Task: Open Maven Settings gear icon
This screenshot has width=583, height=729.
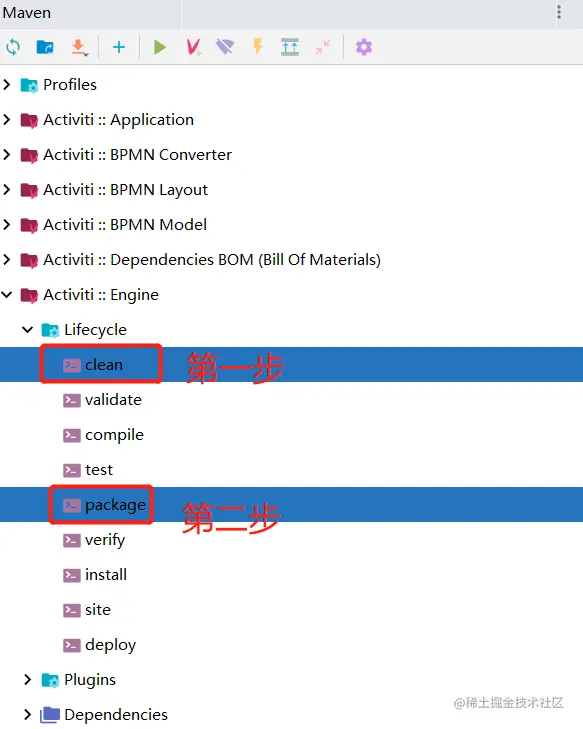Action: [x=364, y=47]
